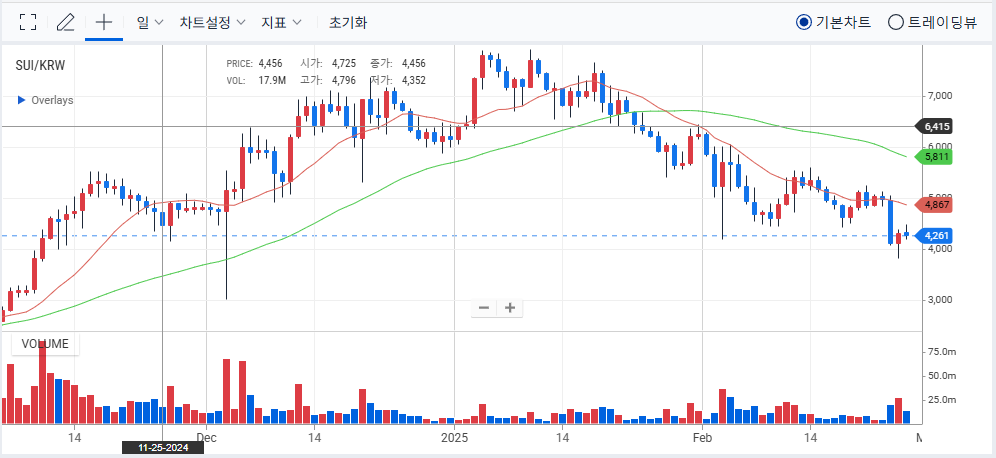The width and height of the screenshot is (996, 458).
Task: Click the 시가 value 4,725
Action: pyautogui.click(x=344, y=64)
